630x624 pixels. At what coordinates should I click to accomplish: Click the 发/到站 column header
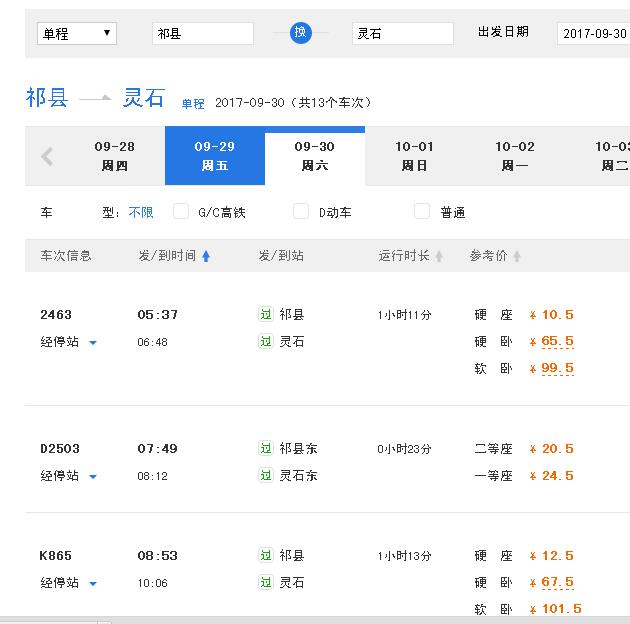281,256
